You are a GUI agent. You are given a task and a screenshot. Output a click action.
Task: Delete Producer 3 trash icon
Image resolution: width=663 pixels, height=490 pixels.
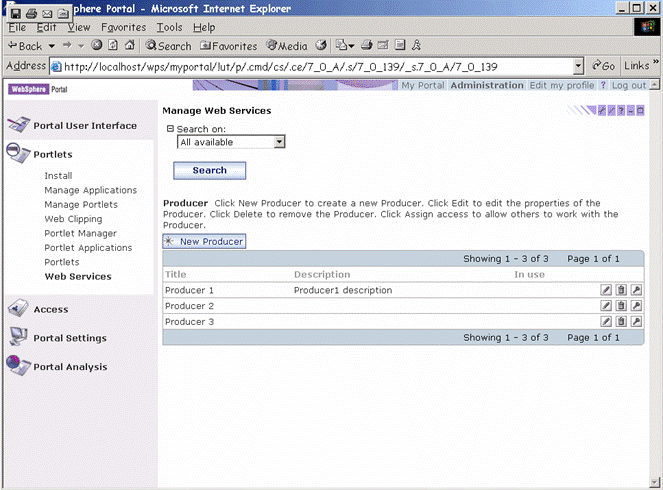[x=621, y=322]
